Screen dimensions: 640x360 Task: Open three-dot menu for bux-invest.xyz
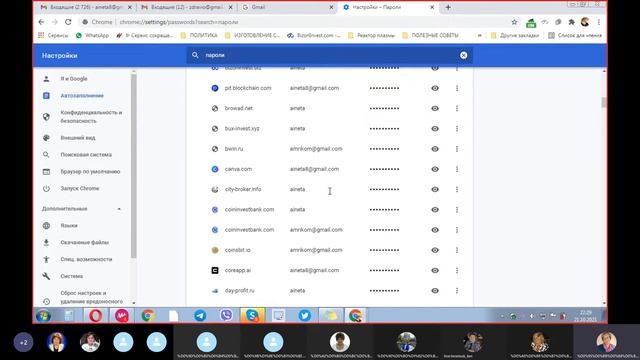tap(457, 129)
